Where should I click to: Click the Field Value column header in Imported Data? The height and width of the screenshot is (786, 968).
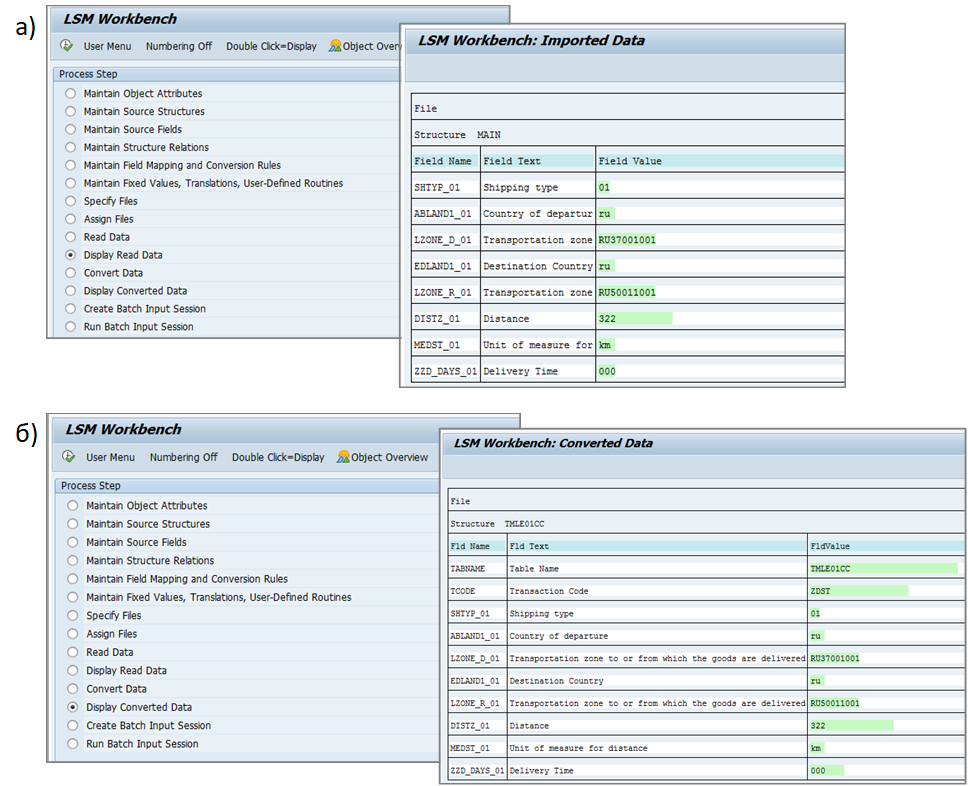tap(630, 161)
